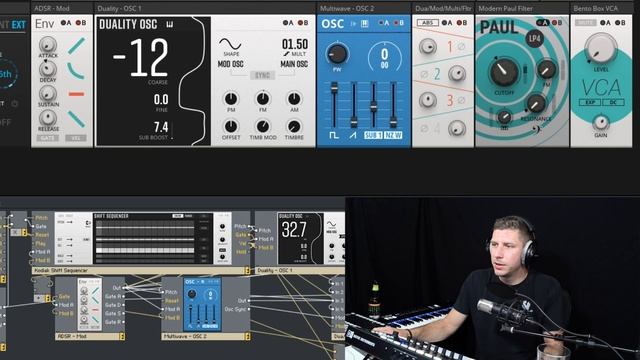Select the Multiwave - OSC 2 block header
640x360 pixels.
click(x=364, y=8)
